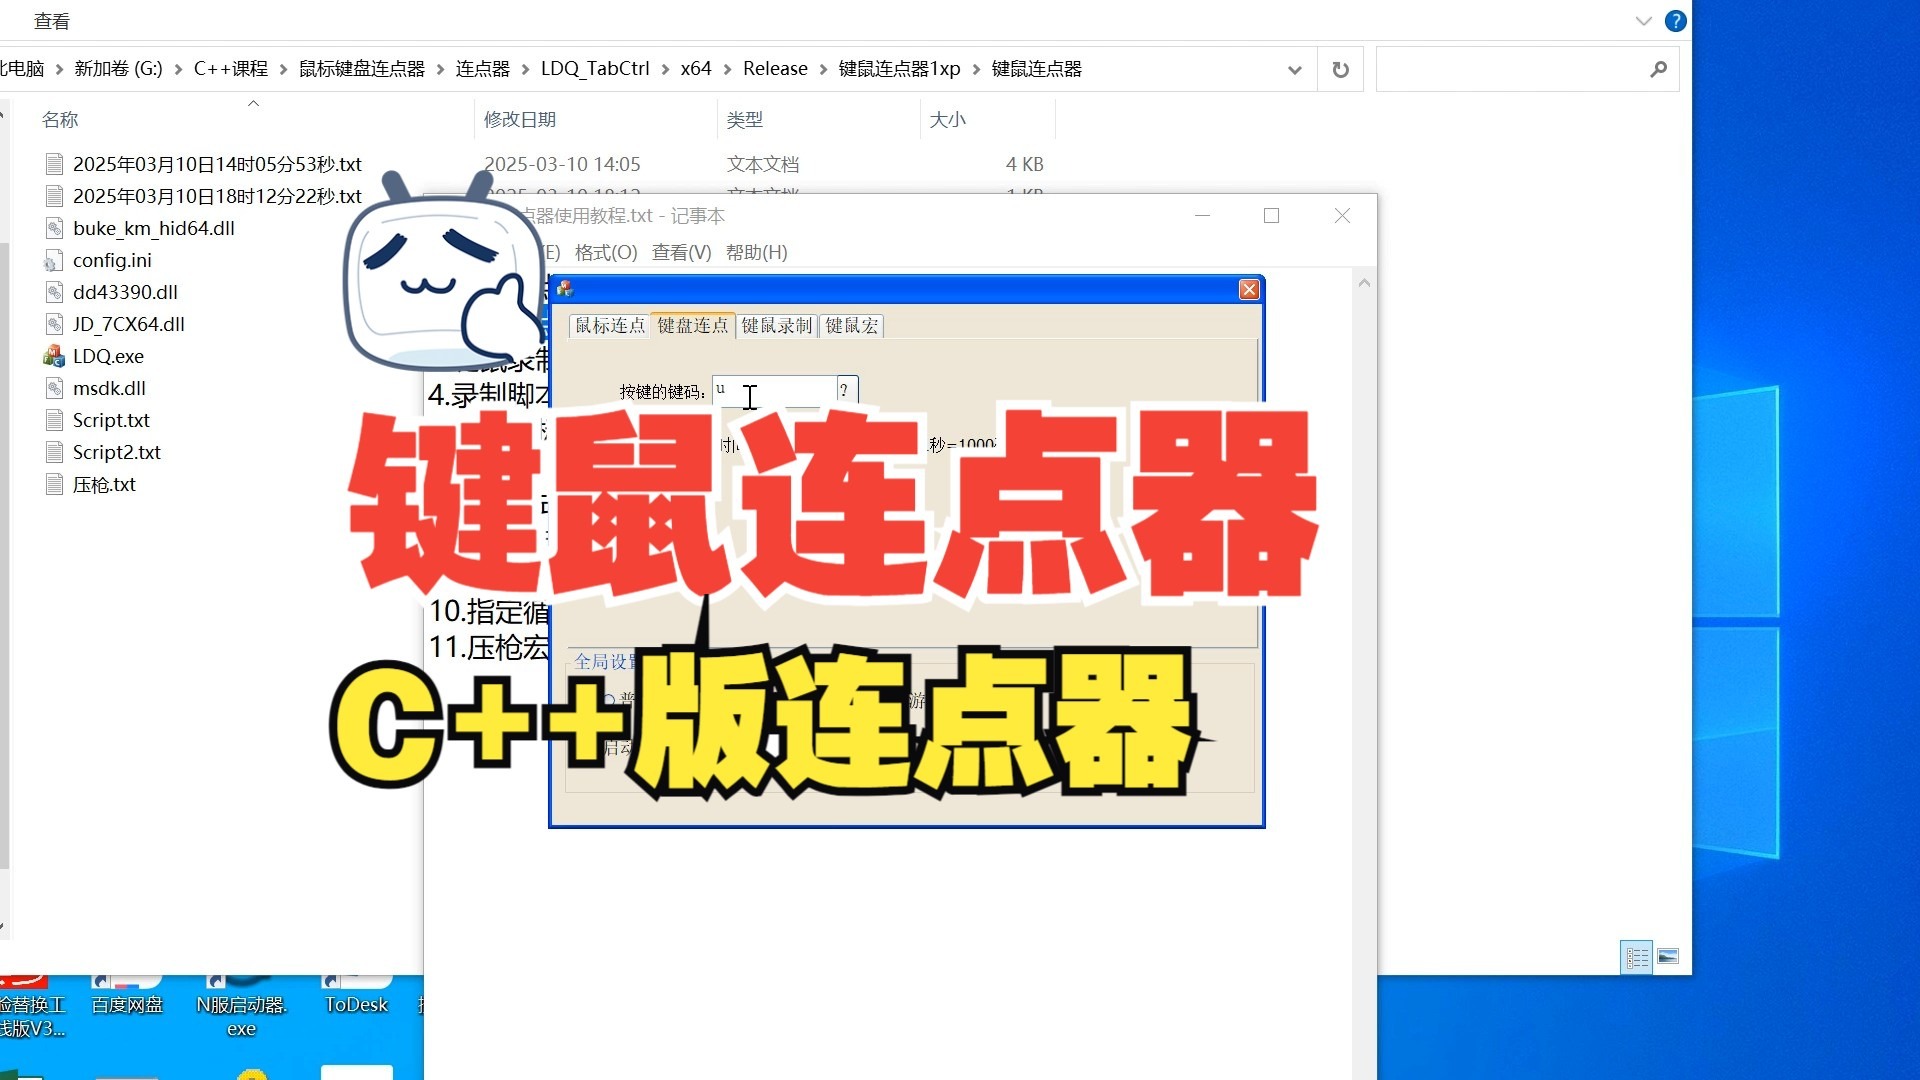This screenshot has height=1080, width=1920.
Task: Expand the chevron after Release in the breadcrumb
Action: coord(824,69)
